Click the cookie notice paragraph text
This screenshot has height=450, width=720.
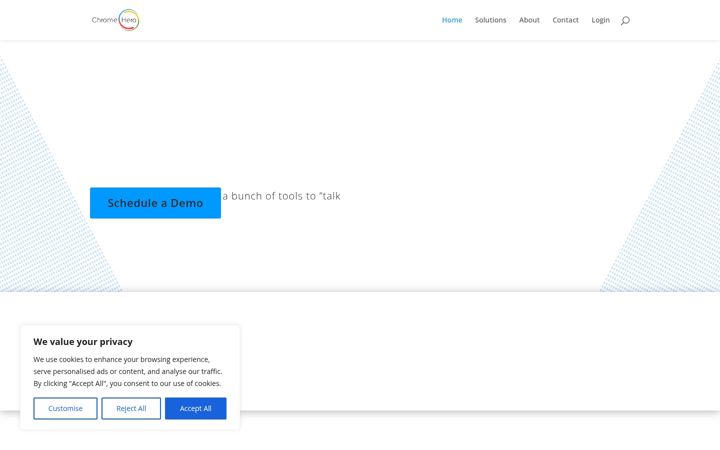tap(128, 371)
